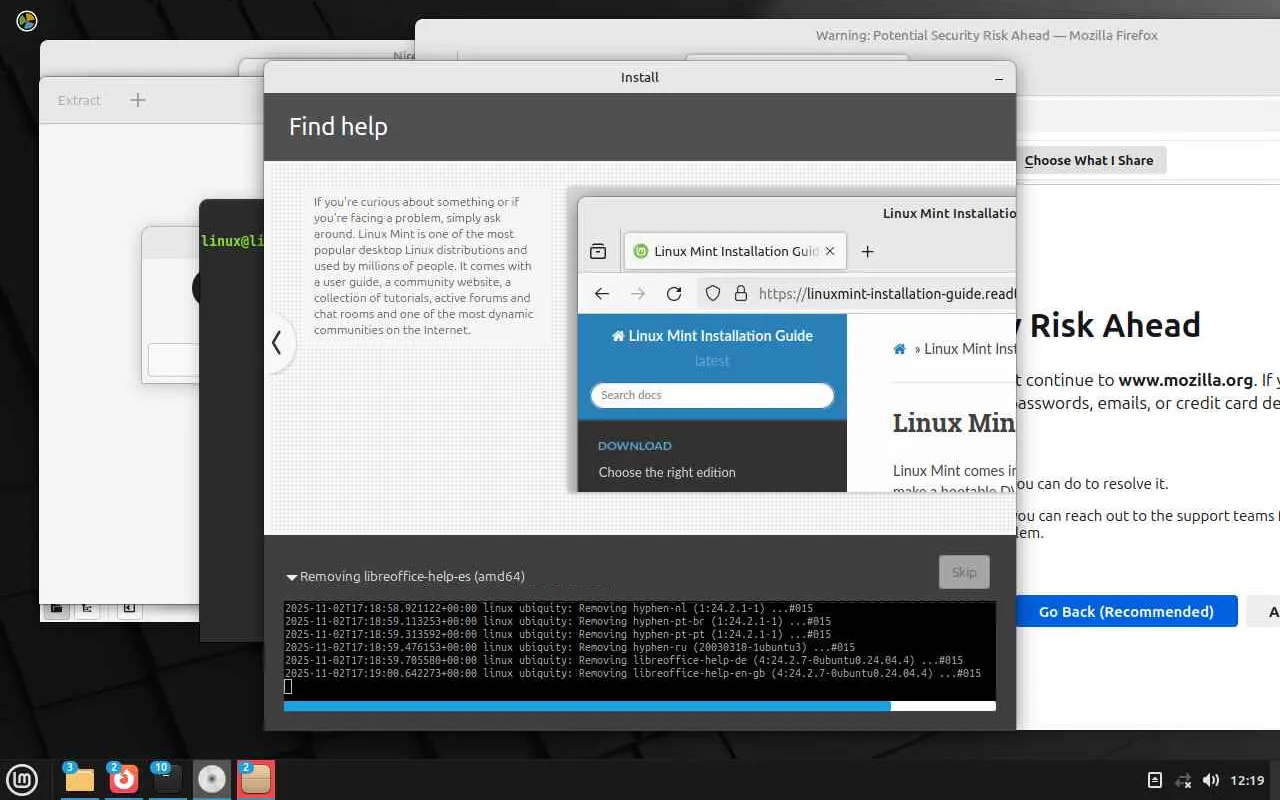
Task: Click the reload icon in the slide's browser
Action: click(x=674, y=294)
